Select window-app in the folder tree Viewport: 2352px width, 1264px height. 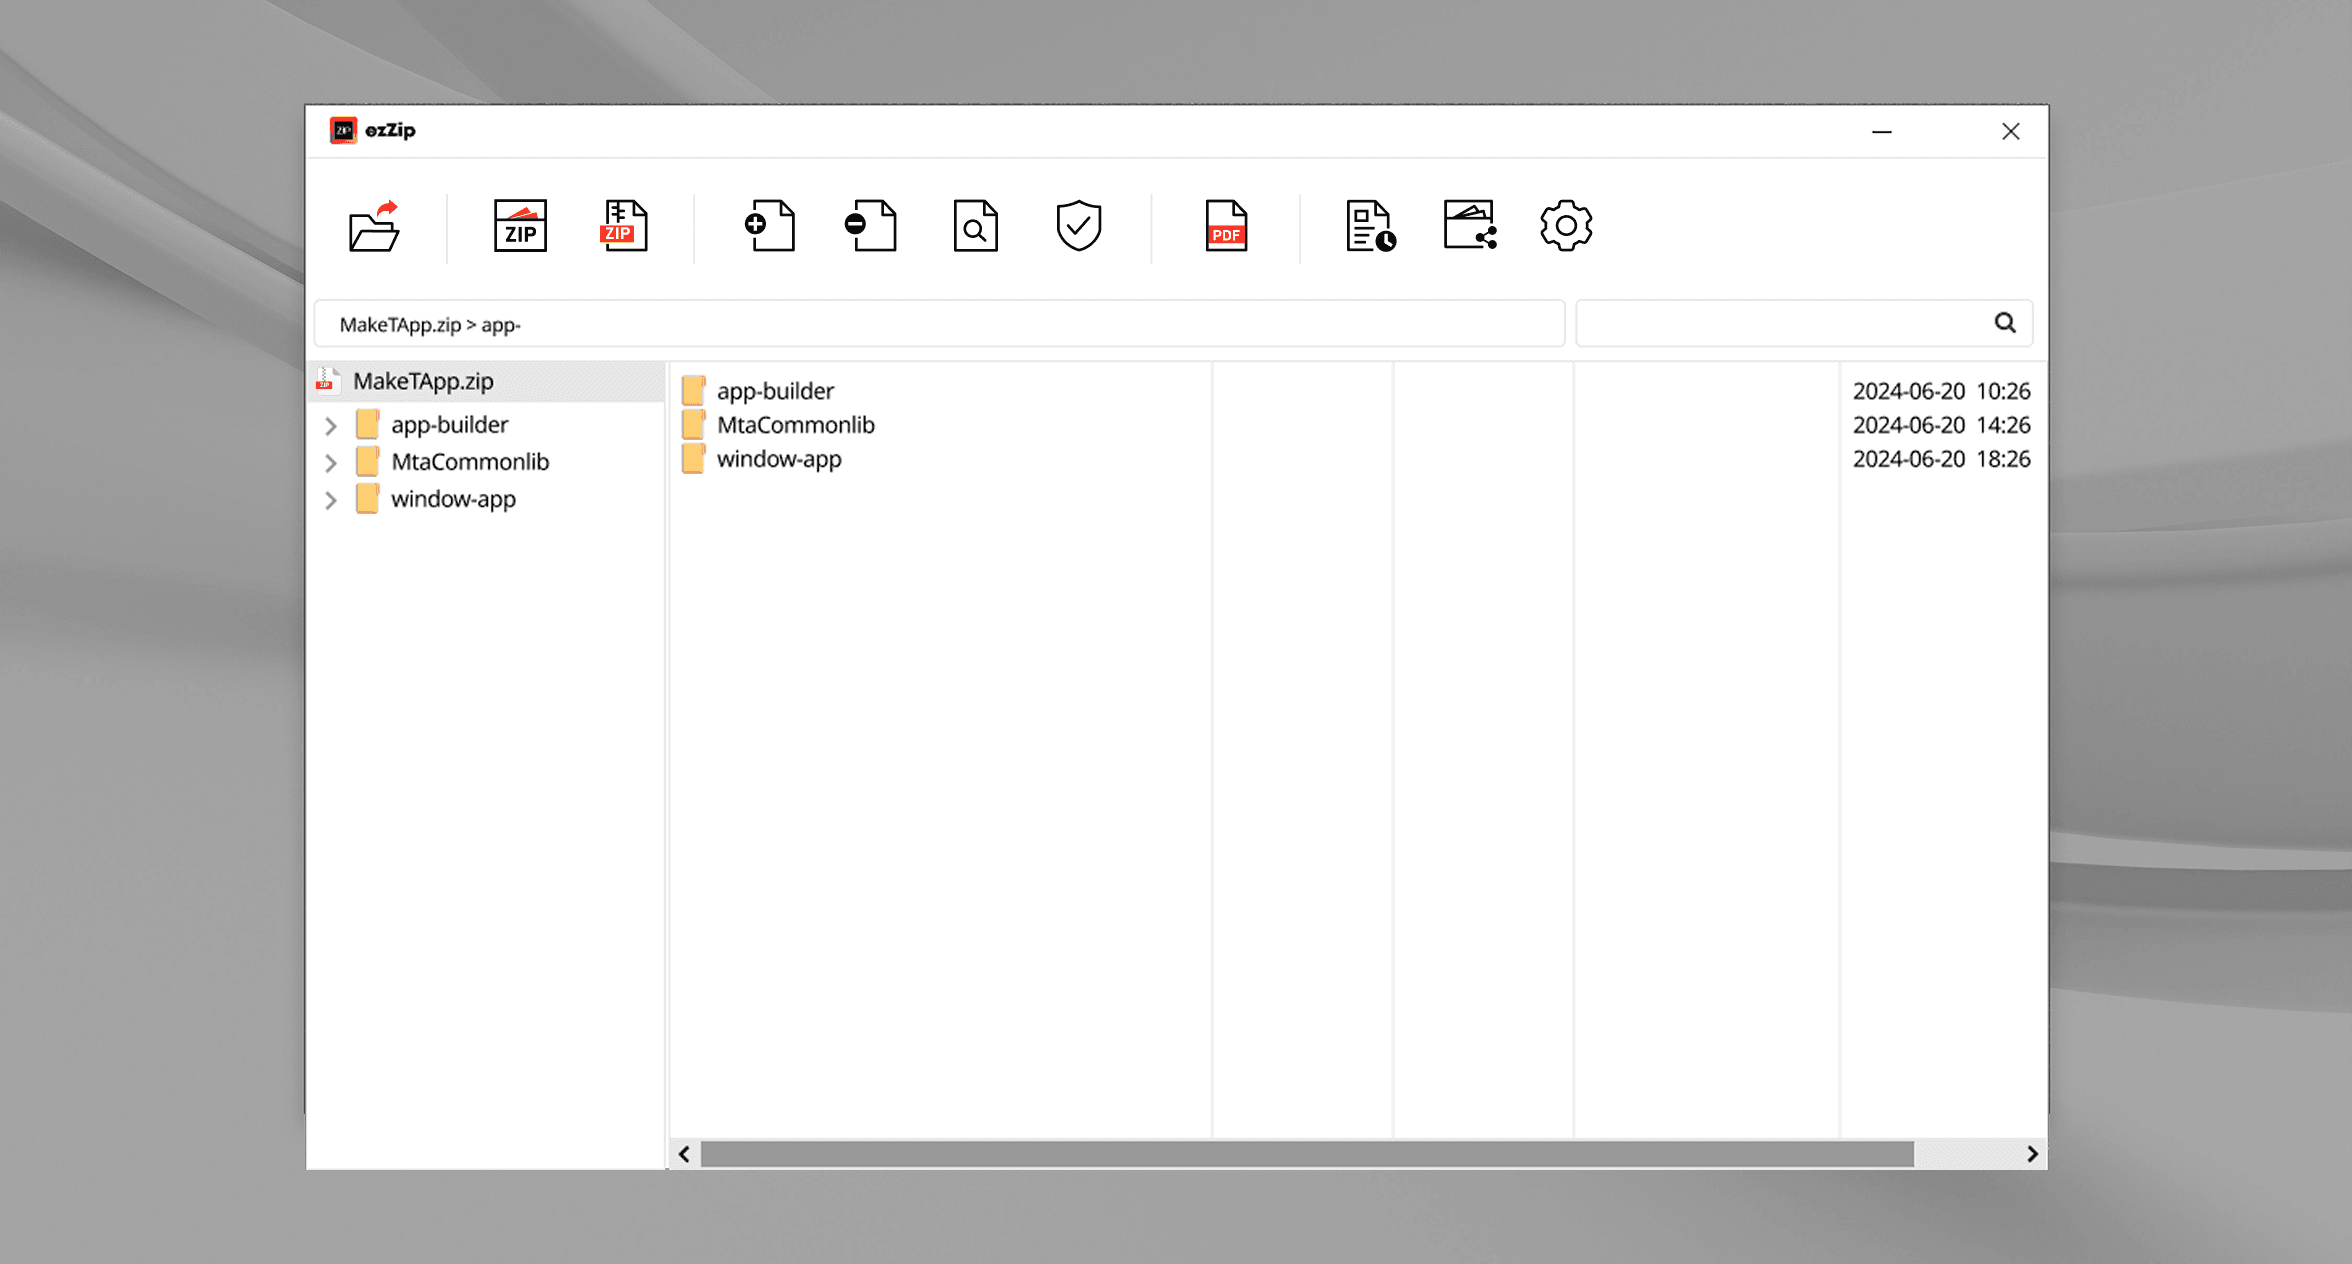click(453, 499)
